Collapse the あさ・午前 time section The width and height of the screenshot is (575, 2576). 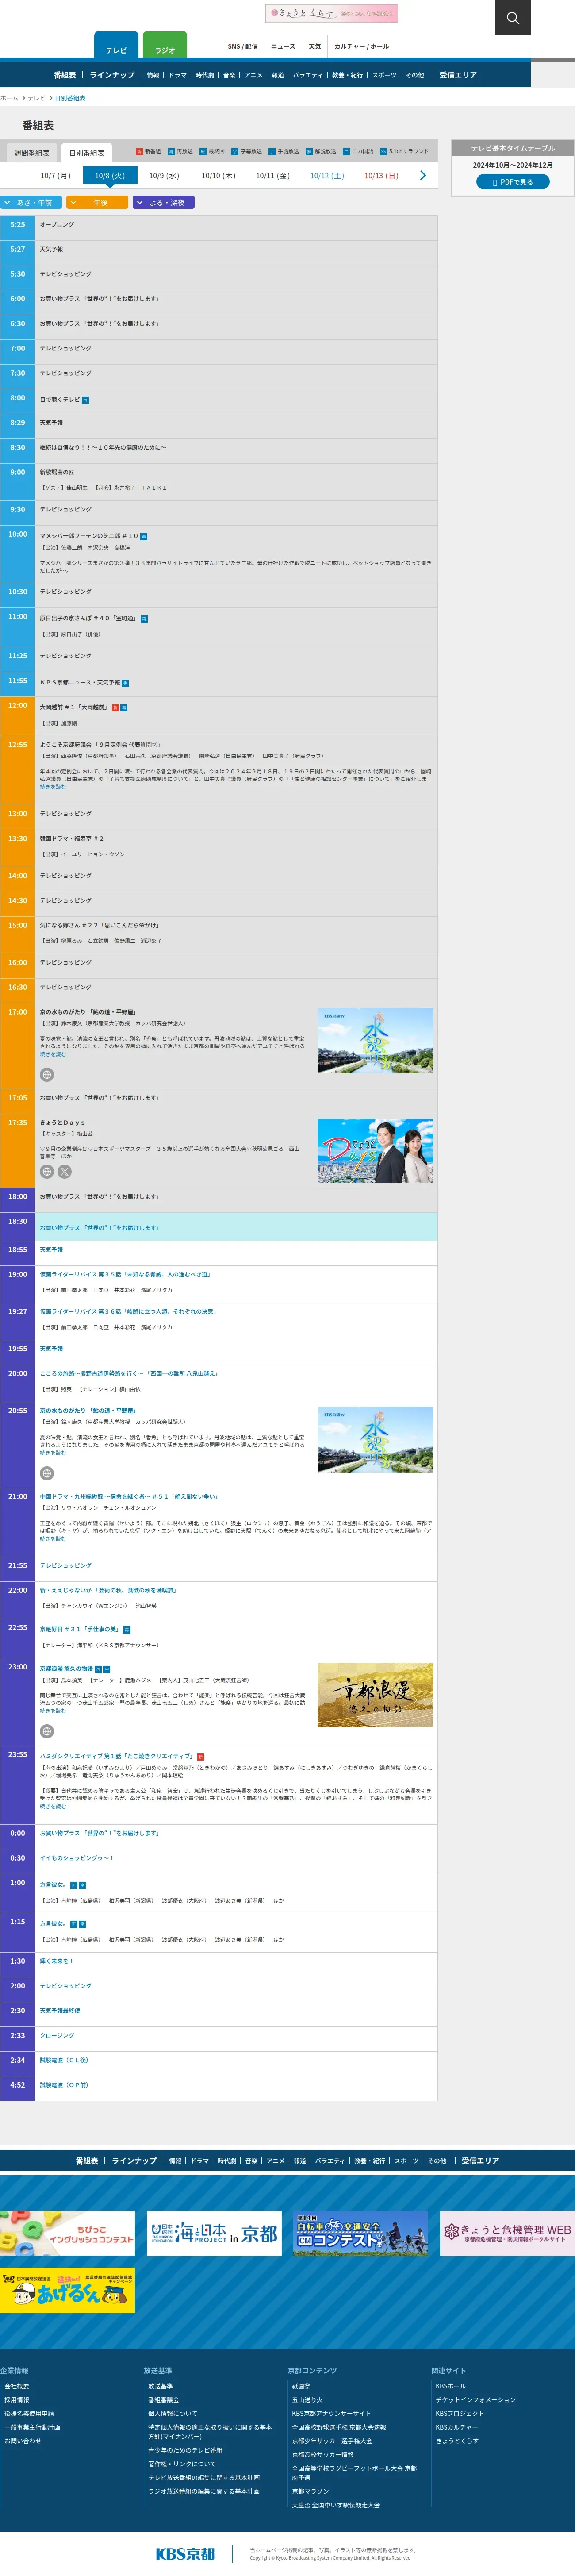(x=31, y=203)
